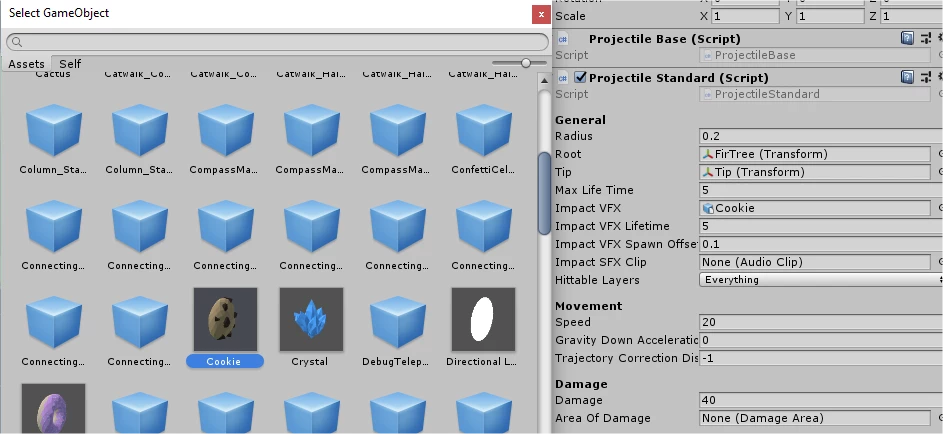Click the highlighted Cookie label
The width and height of the screenshot is (943, 434).
point(224,361)
